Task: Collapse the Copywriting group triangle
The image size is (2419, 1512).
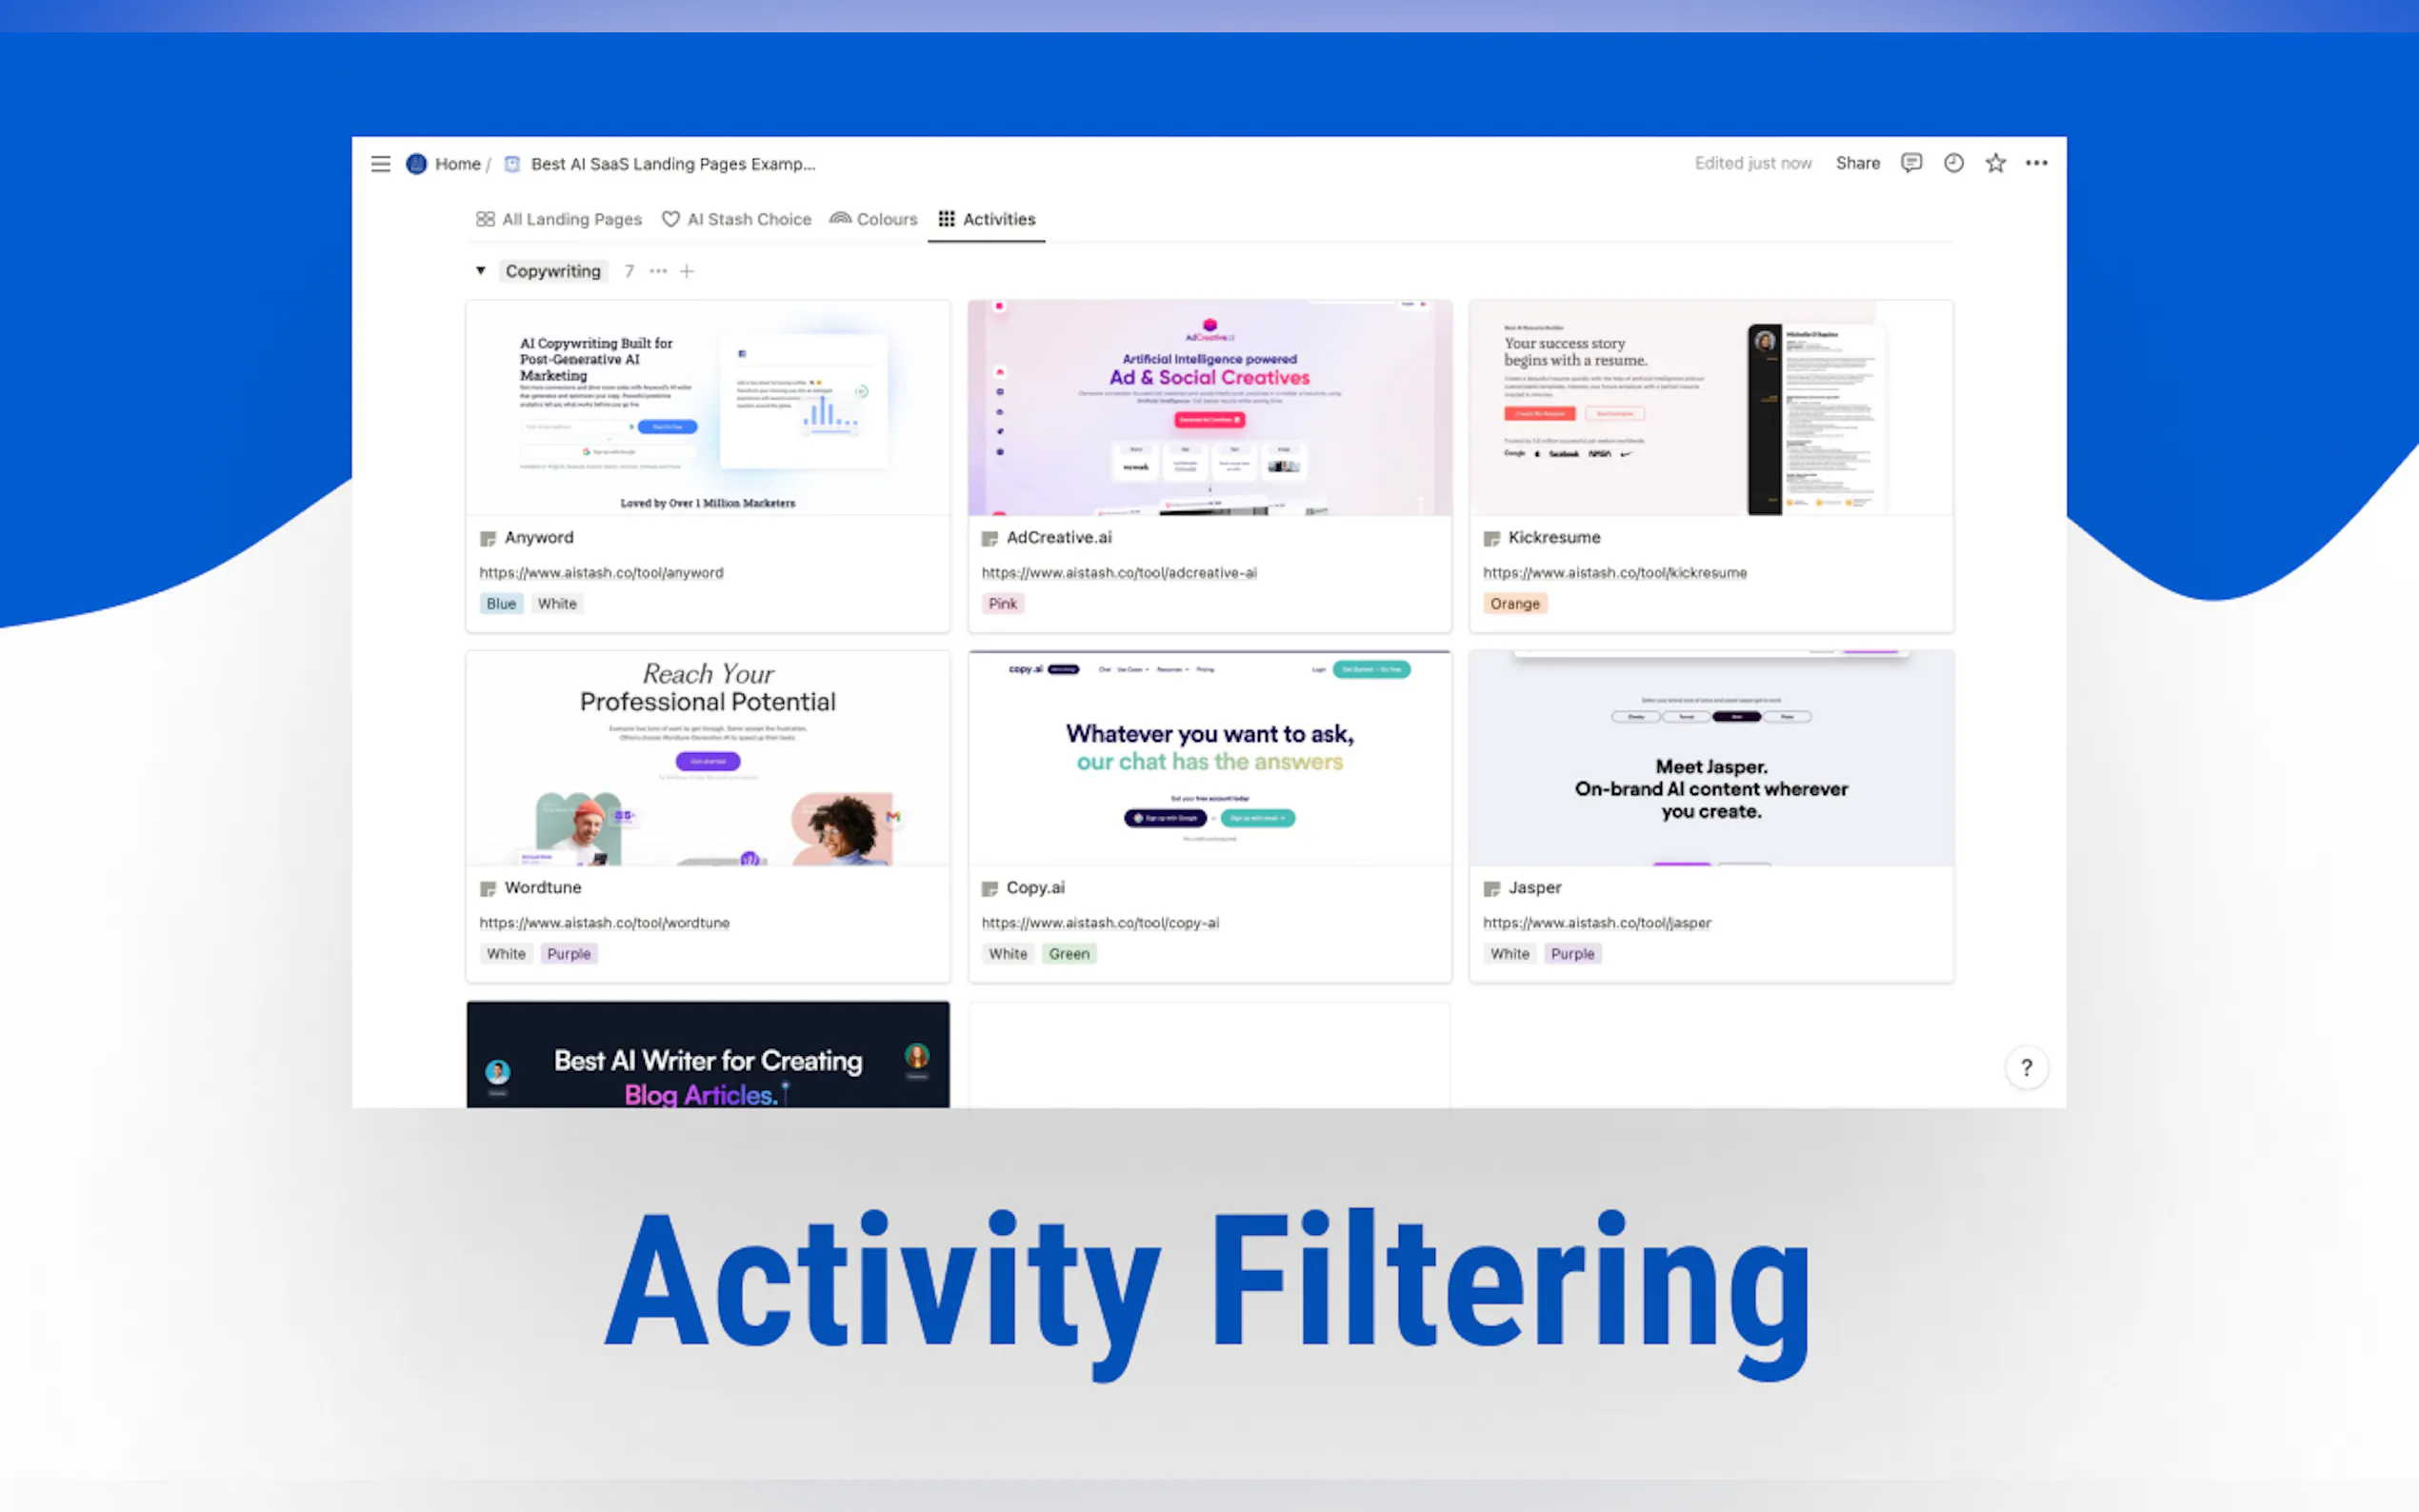Action: point(481,271)
